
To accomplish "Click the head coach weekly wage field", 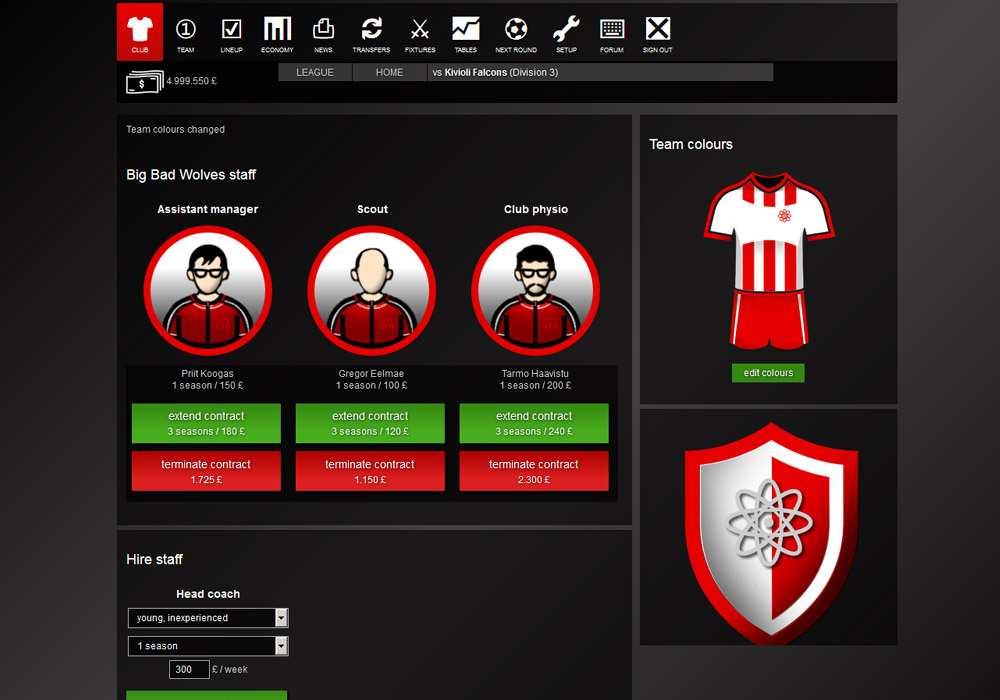I will [x=189, y=669].
